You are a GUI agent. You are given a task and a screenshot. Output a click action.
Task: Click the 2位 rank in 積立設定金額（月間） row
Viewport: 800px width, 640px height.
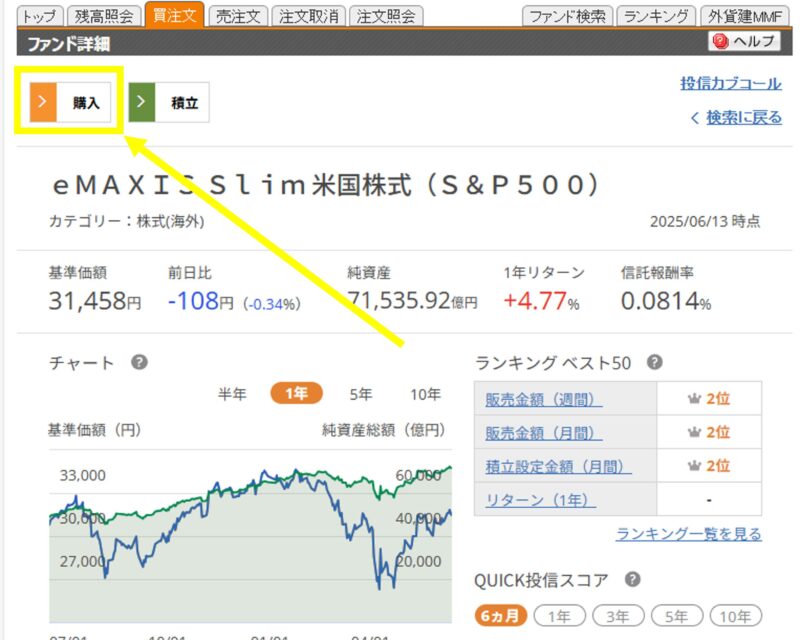point(718,466)
